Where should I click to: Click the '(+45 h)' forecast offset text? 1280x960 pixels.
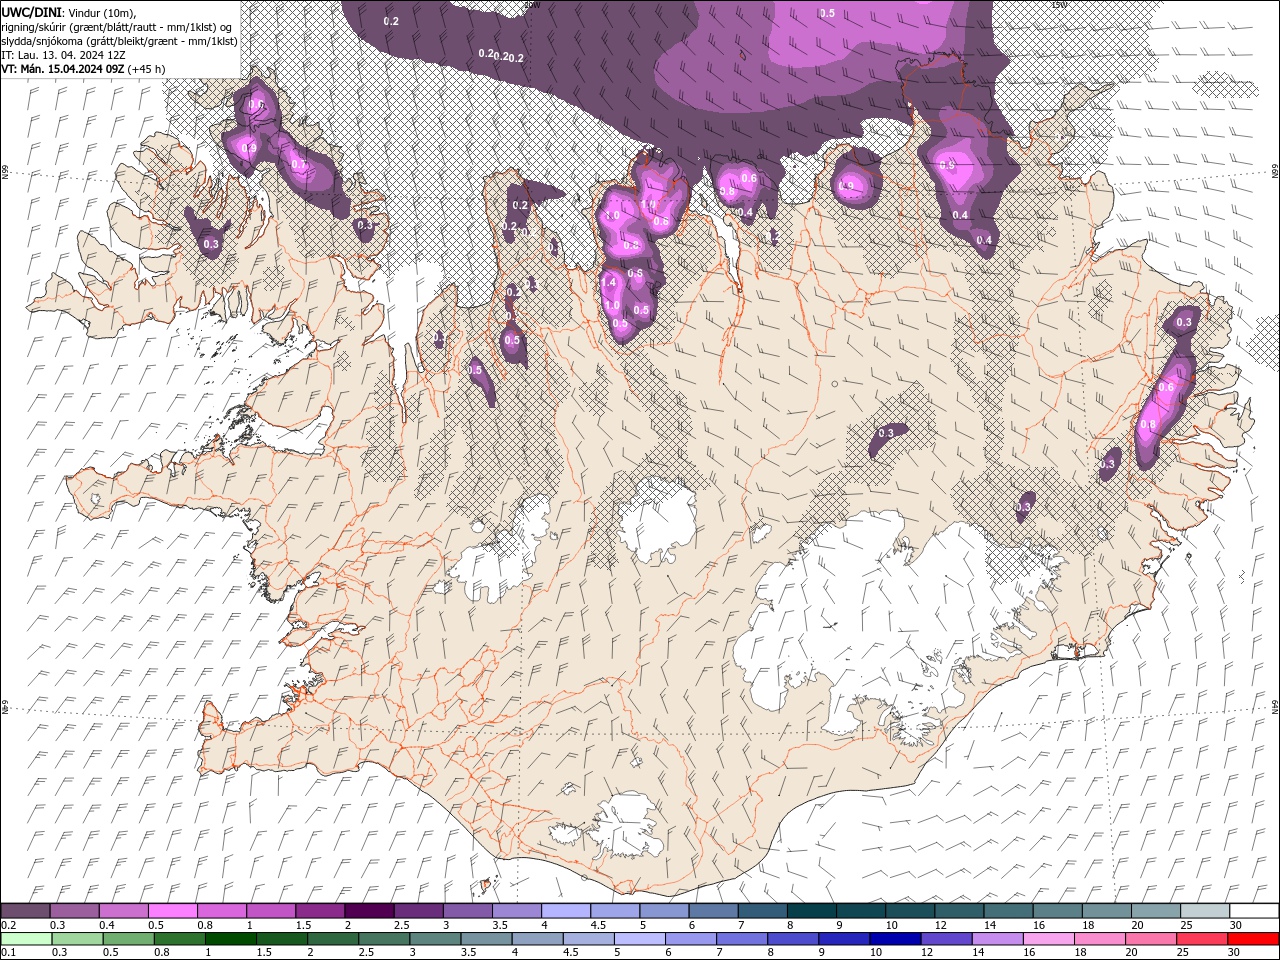(146, 69)
